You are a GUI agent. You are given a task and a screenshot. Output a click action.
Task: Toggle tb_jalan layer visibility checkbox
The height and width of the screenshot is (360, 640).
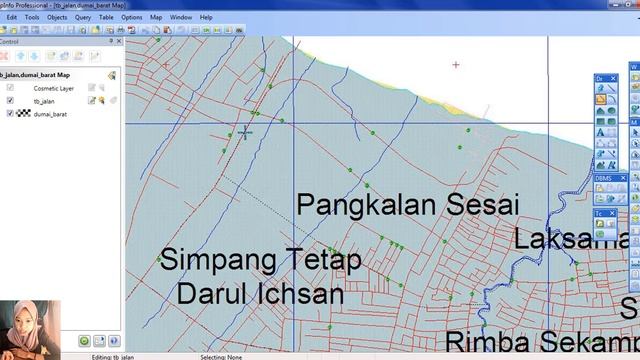pyautogui.click(x=10, y=100)
